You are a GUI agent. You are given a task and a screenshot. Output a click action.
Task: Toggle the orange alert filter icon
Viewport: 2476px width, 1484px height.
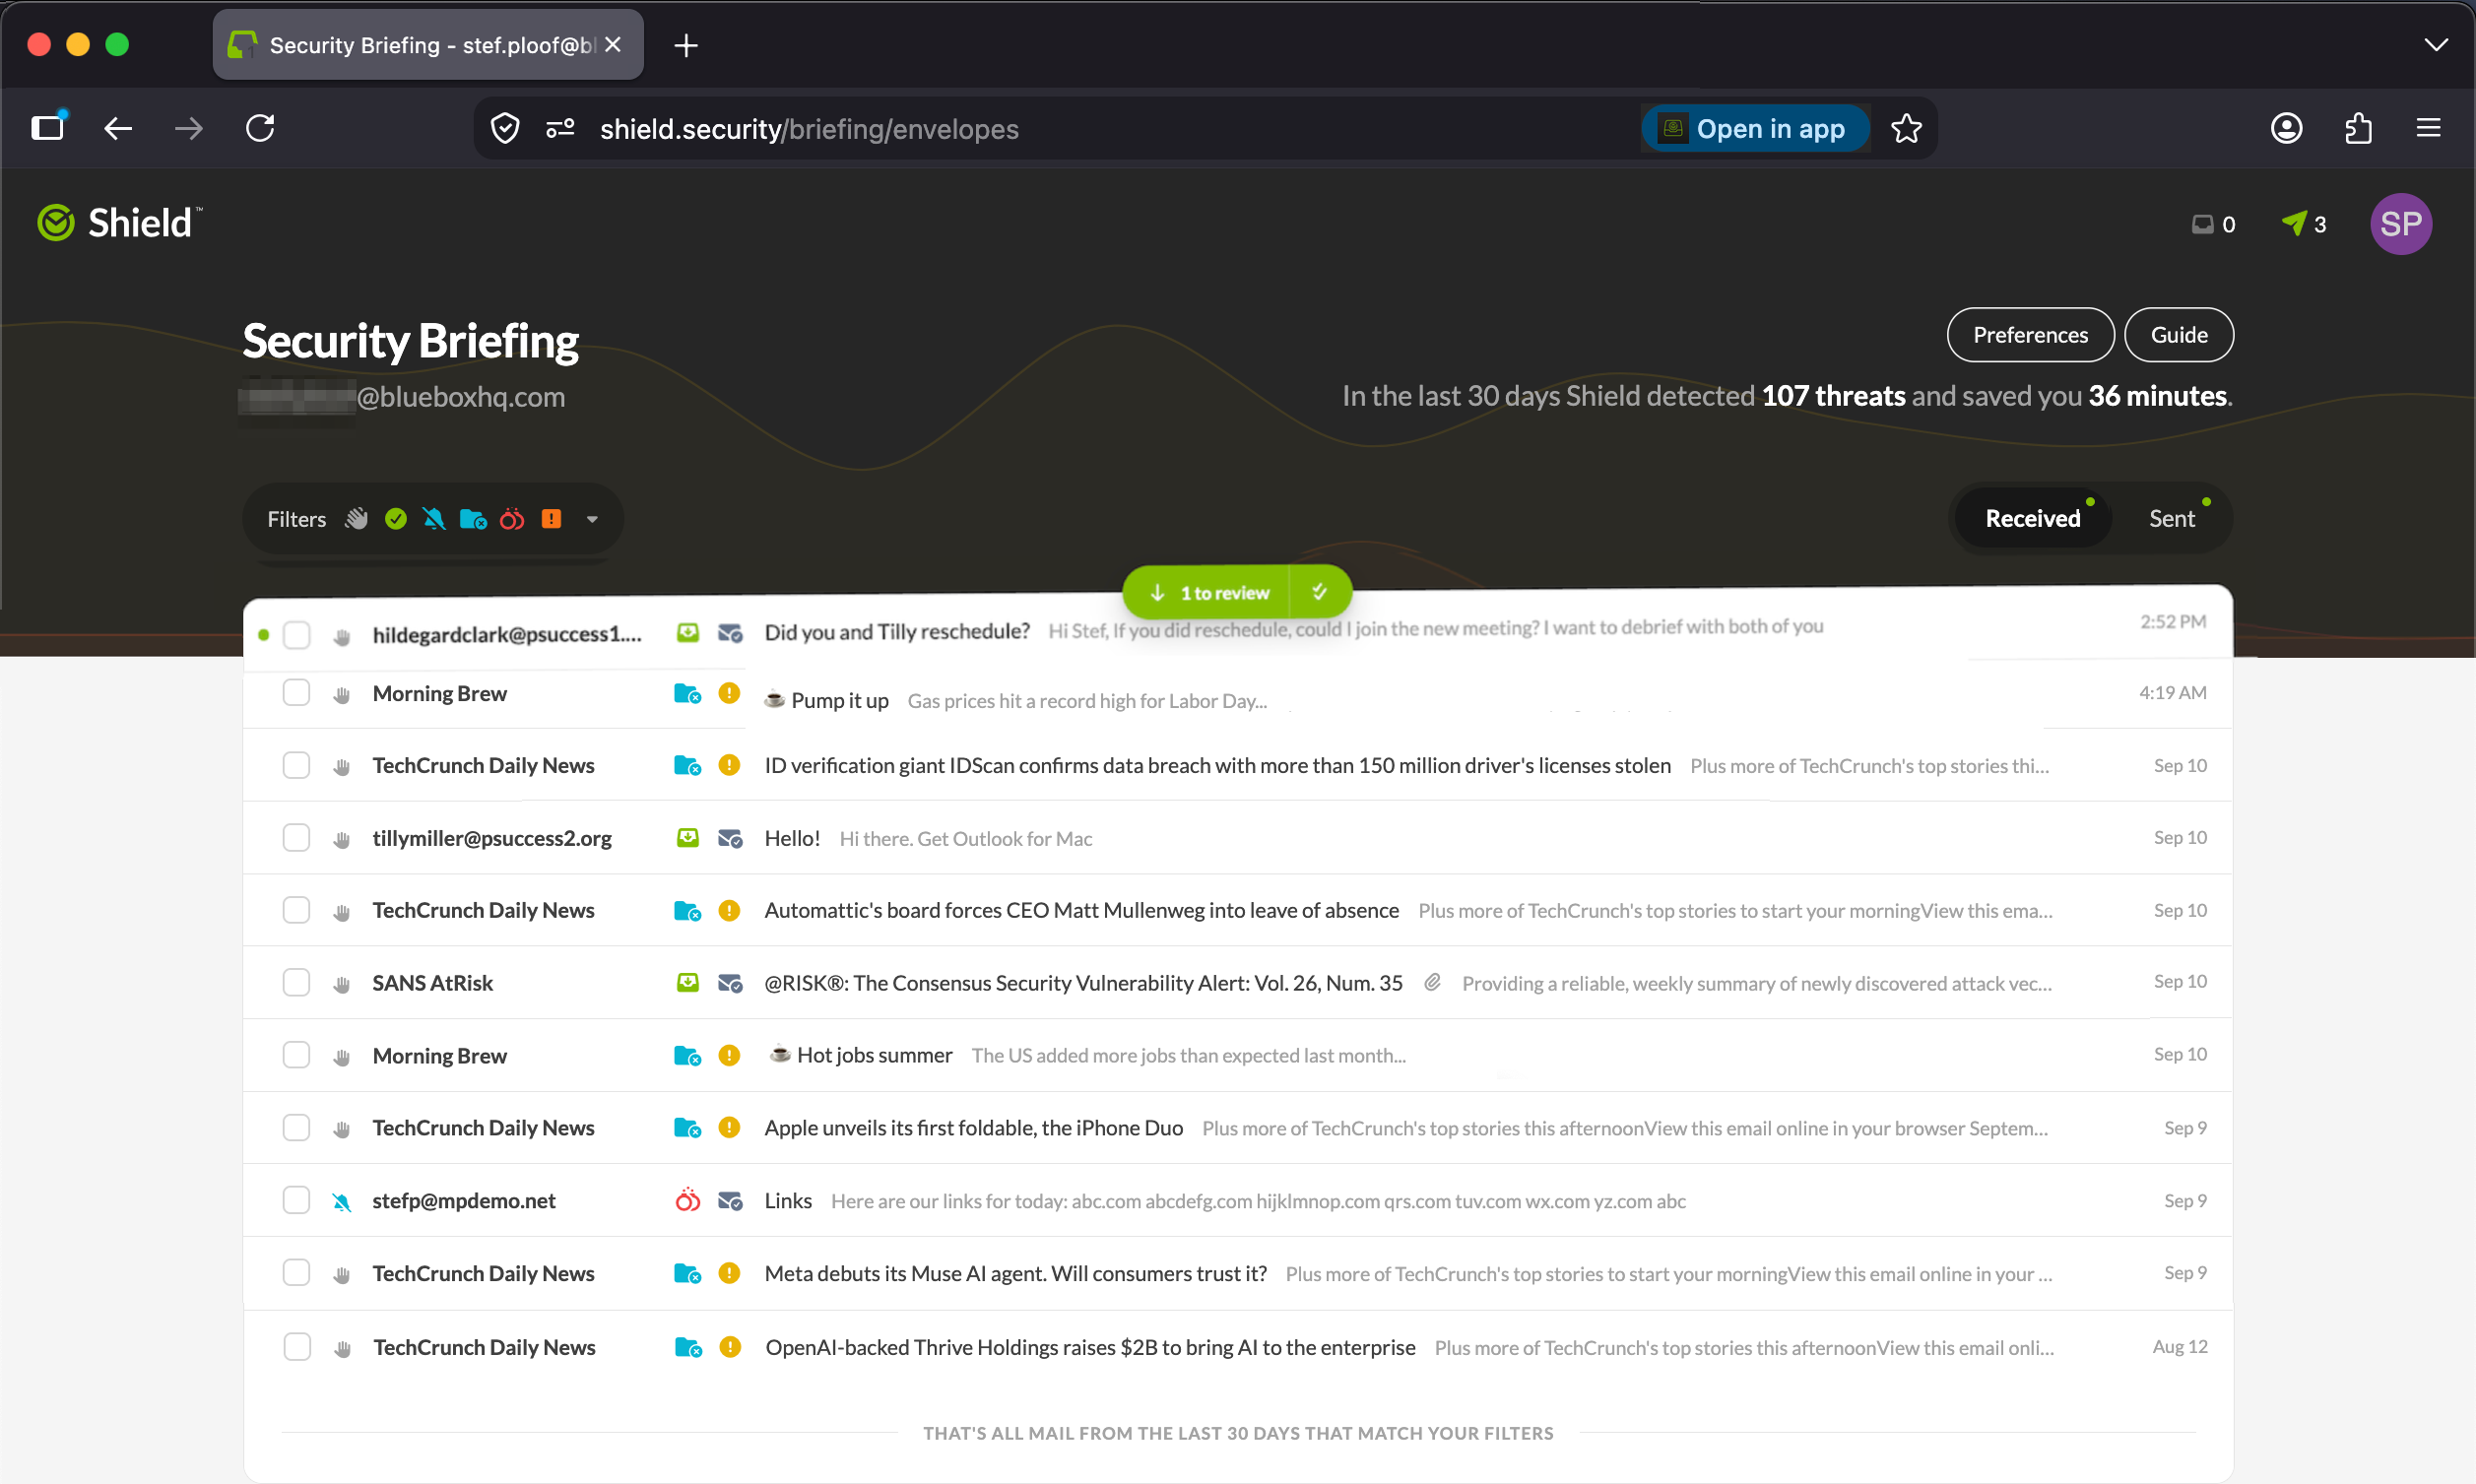[x=551, y=519]
